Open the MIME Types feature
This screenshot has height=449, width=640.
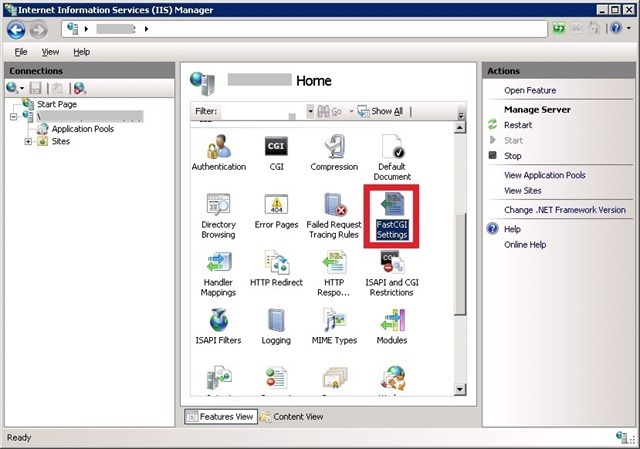[334, 327]
